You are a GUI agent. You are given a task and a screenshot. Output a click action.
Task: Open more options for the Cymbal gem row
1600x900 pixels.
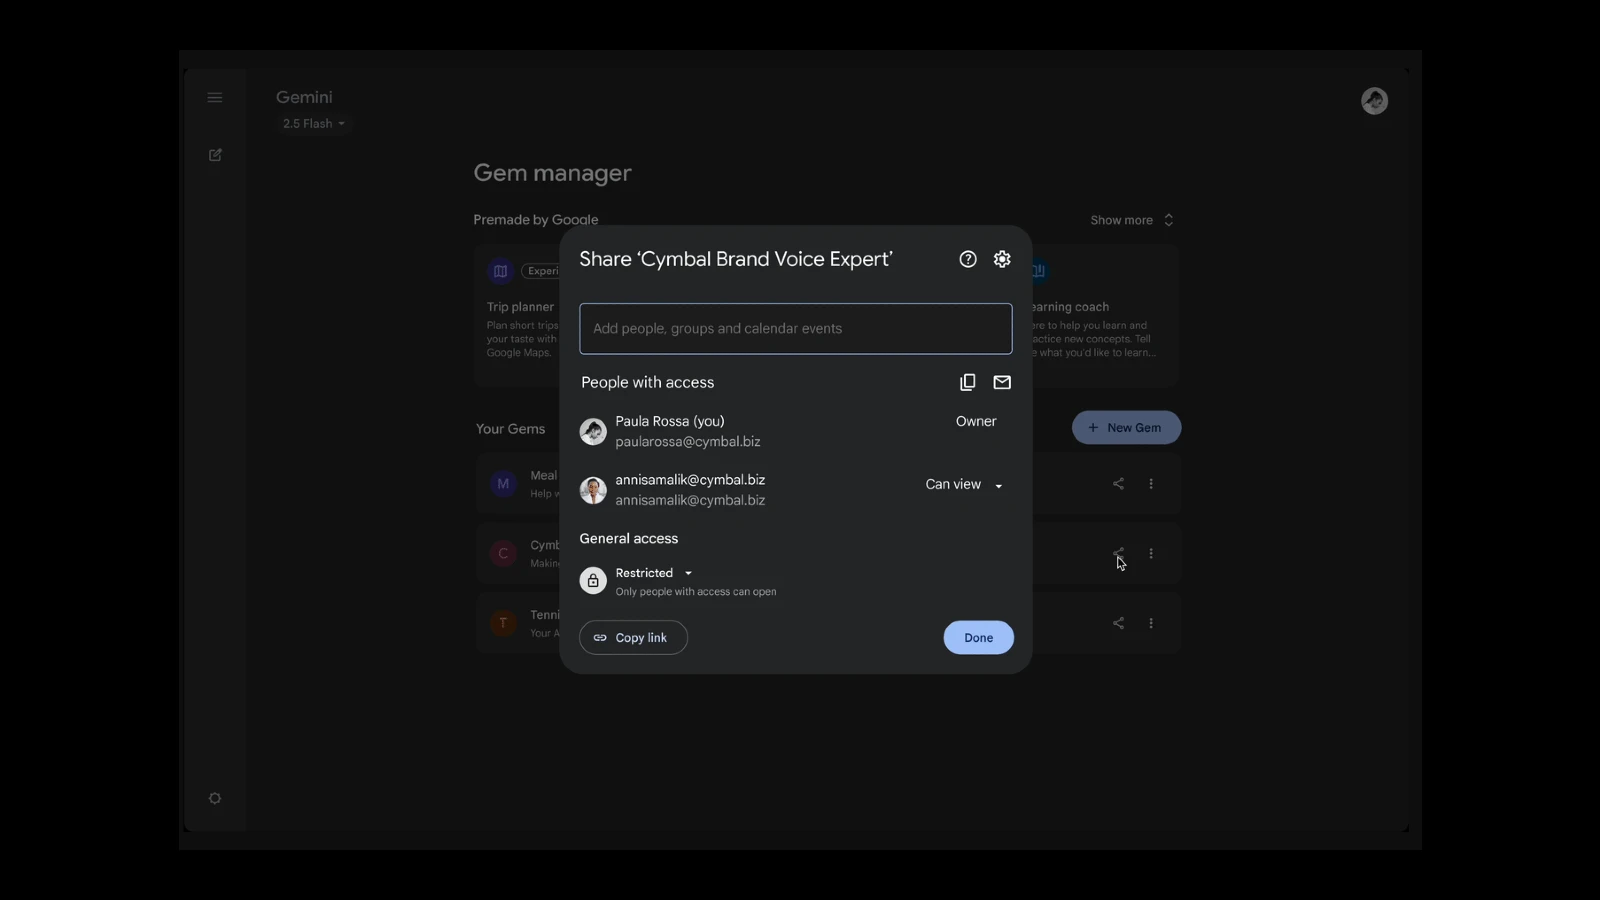(x=1151, y=553)
